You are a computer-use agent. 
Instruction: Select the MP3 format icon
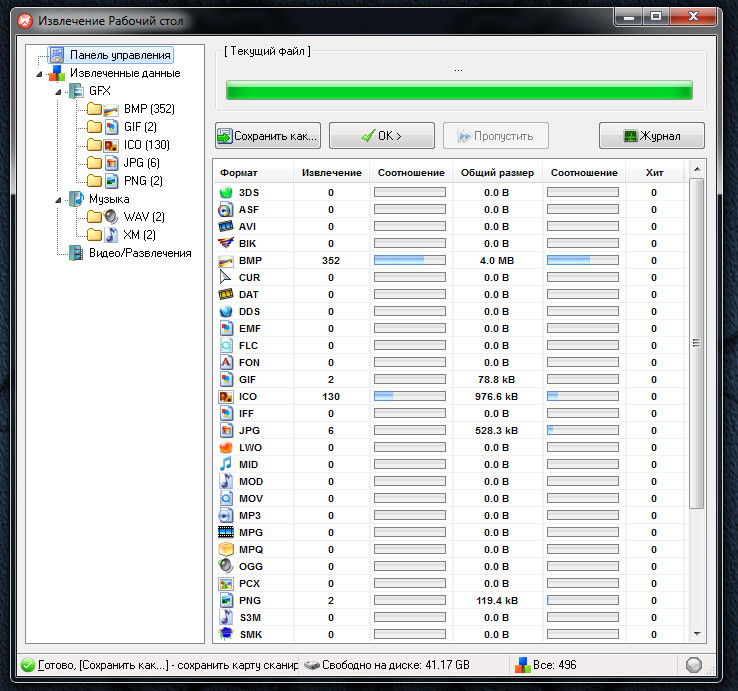pos(226,515)
